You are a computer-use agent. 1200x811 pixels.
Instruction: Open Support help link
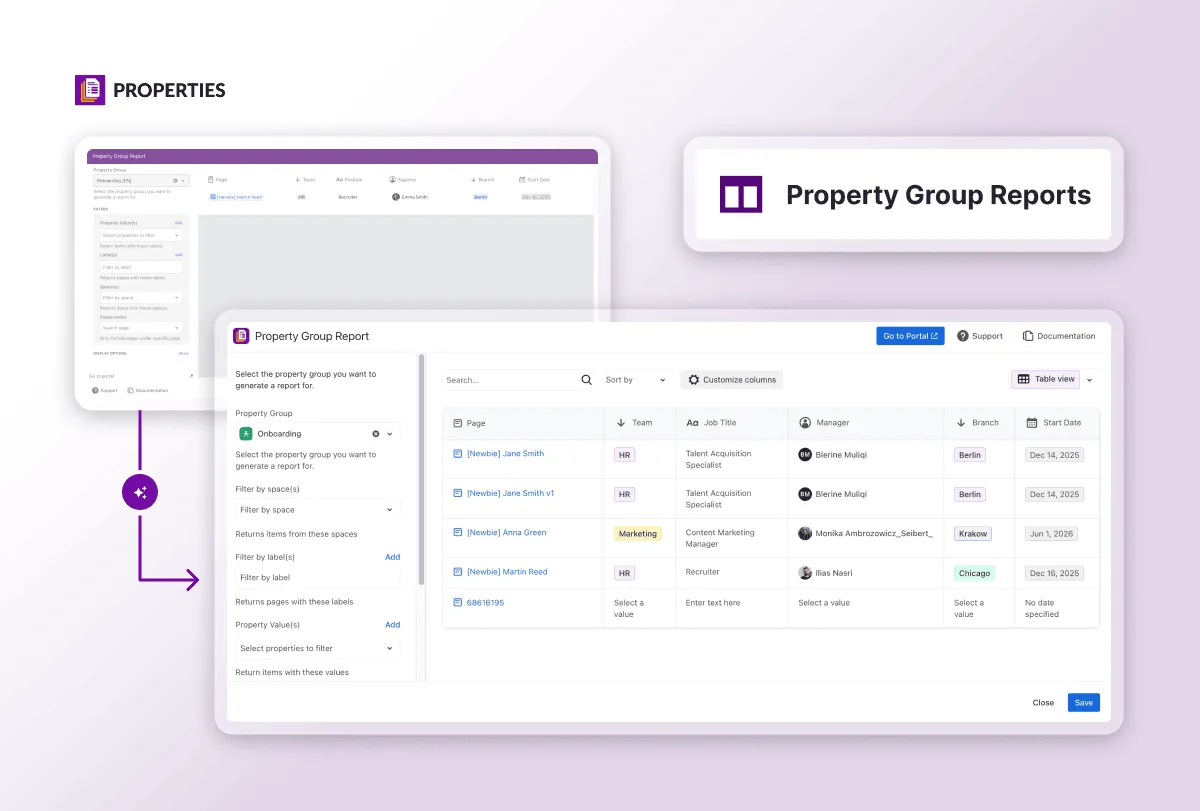(x=980, y=336)
